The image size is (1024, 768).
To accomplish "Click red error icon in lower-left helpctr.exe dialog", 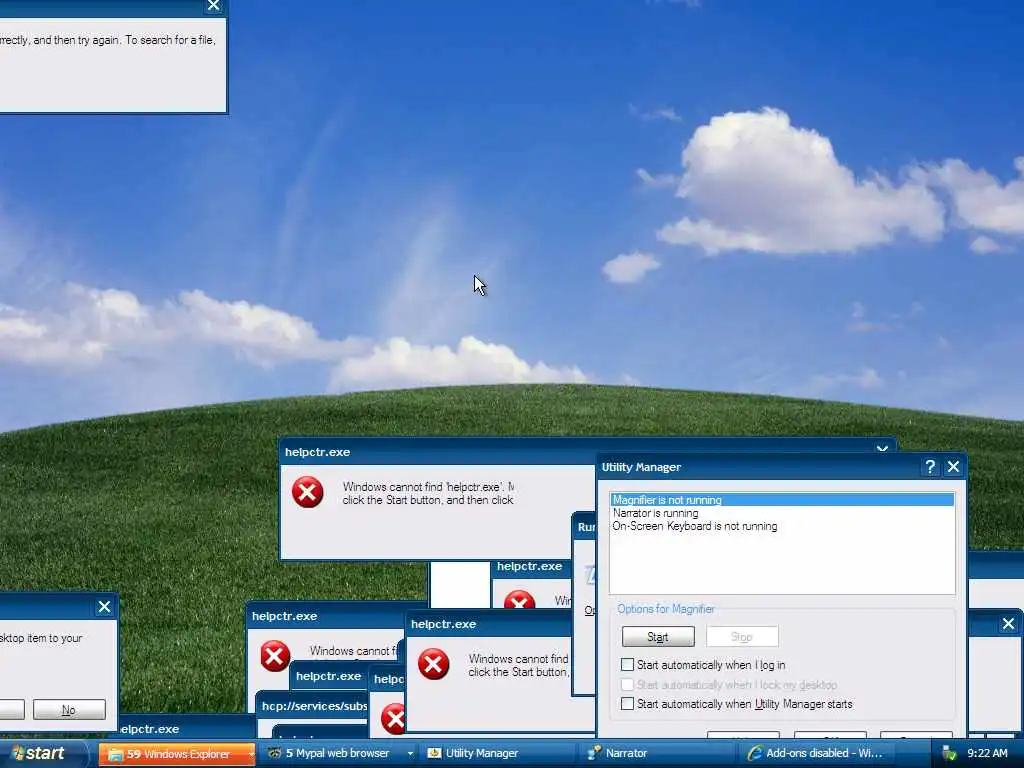I will (275, 656).
